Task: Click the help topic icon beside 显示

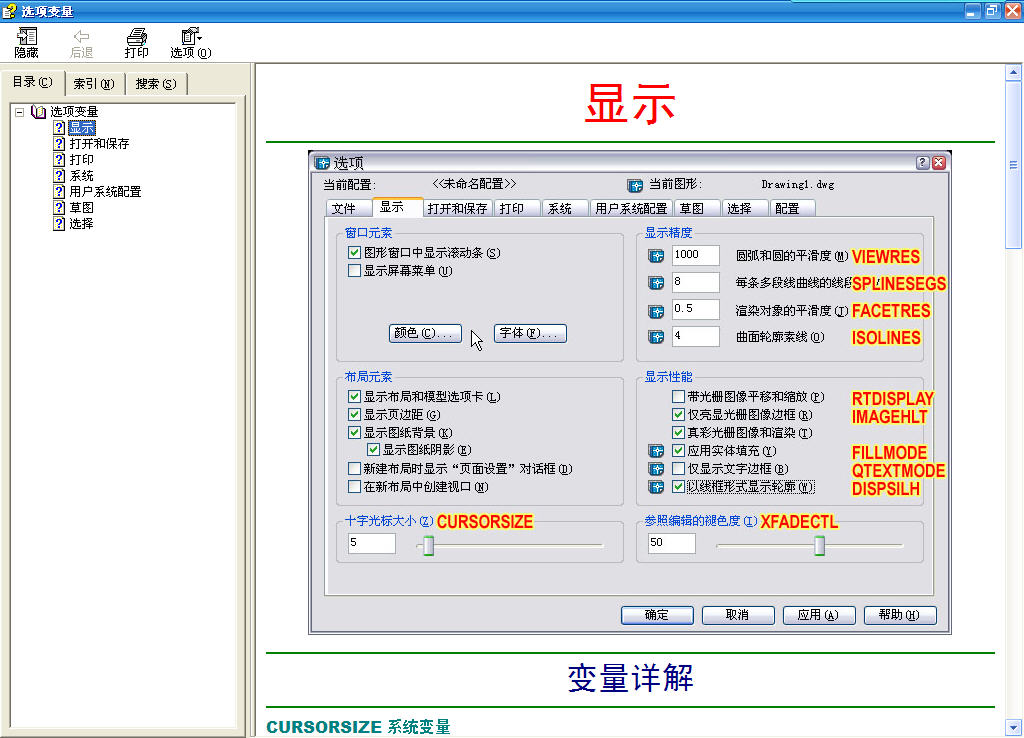Action: 59,127
